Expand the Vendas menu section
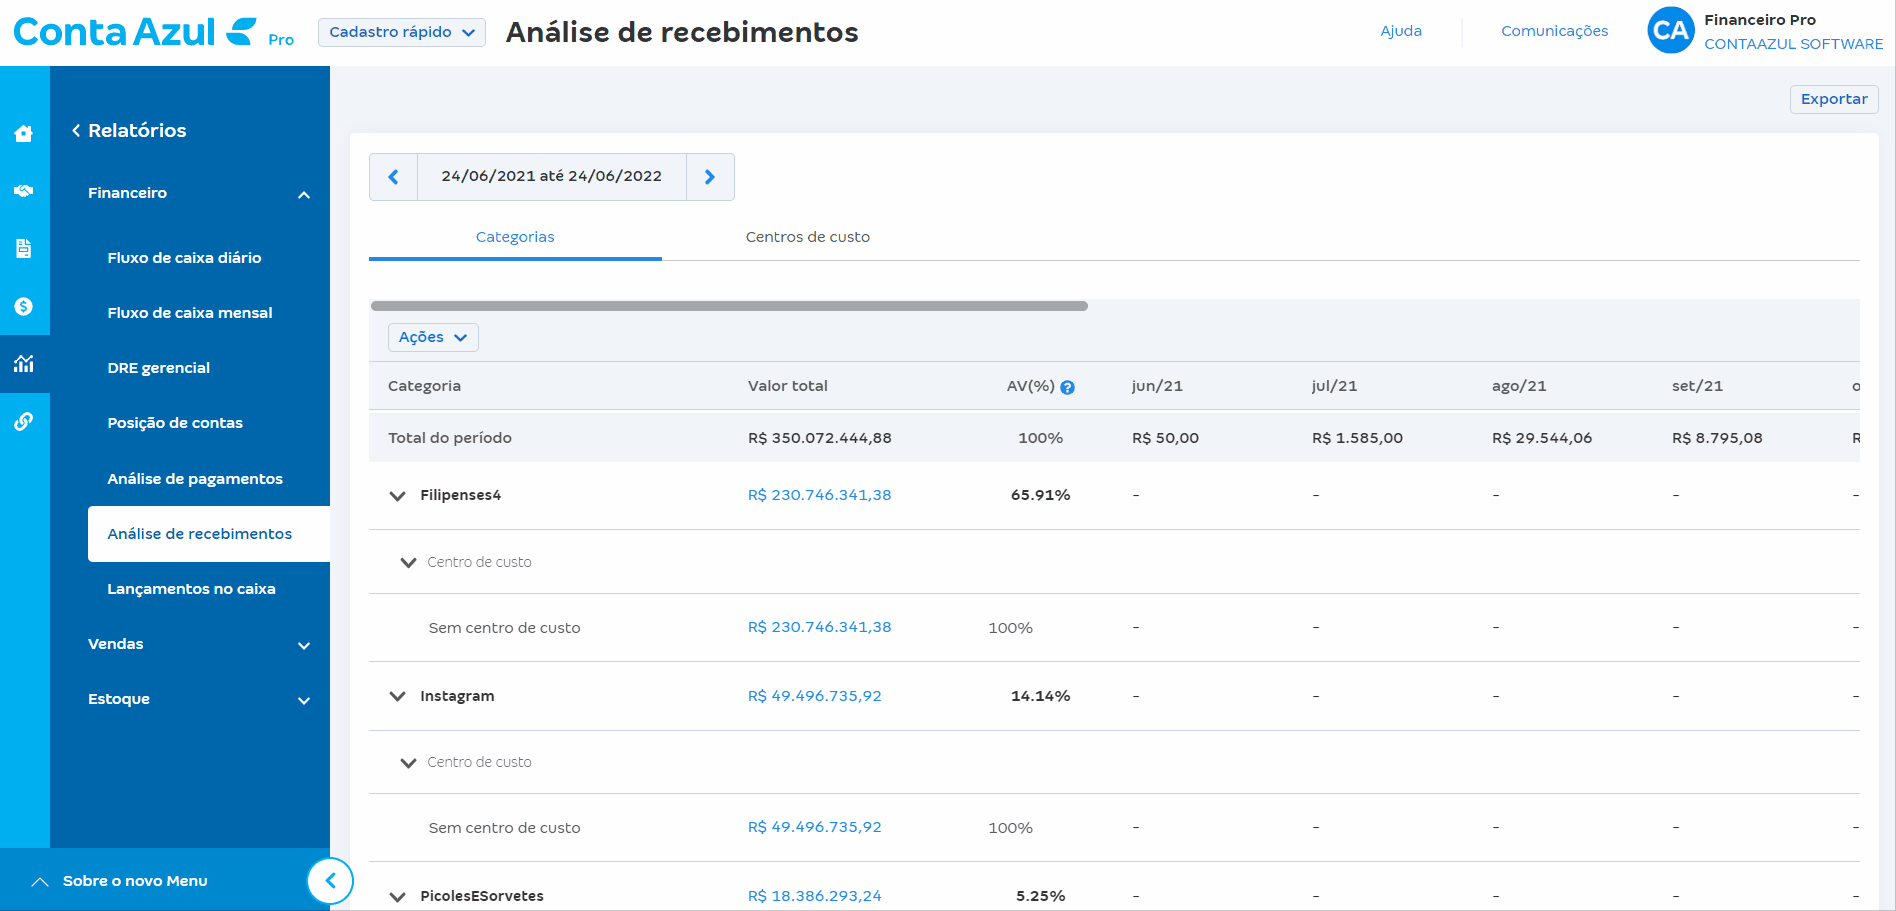 (304, 646)
